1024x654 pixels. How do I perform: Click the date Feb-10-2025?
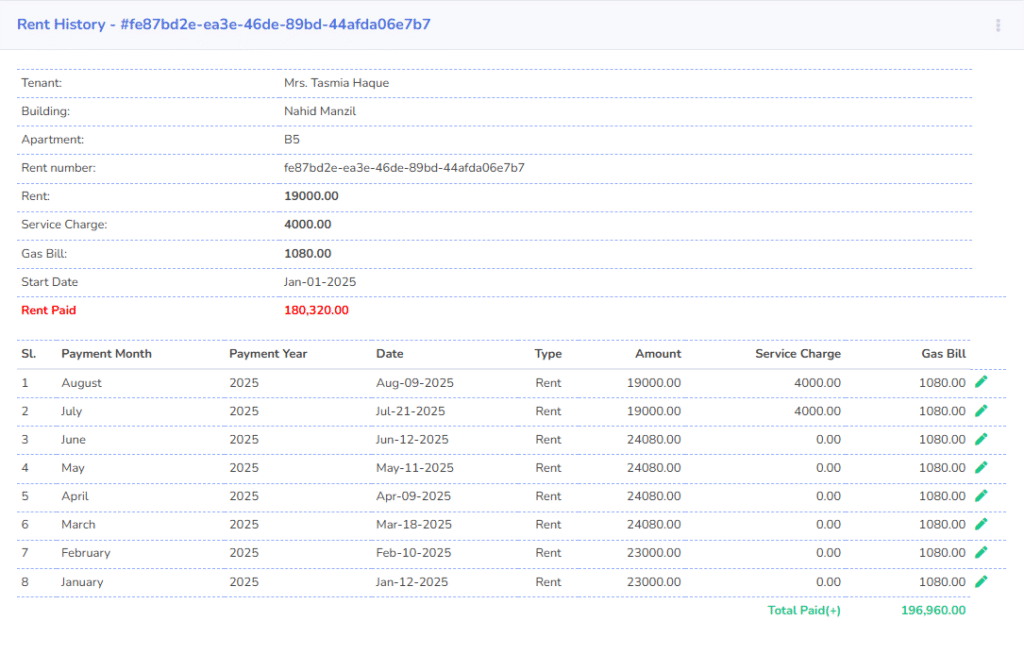[x=413, y=553]
